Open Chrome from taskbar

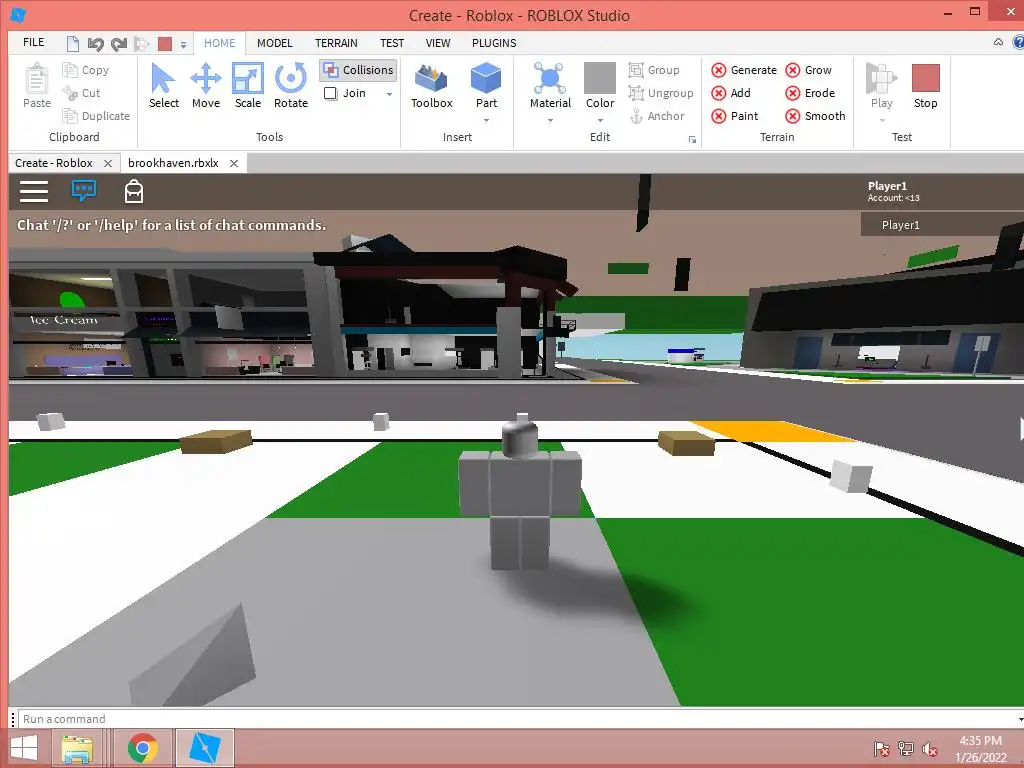point(142,748)
